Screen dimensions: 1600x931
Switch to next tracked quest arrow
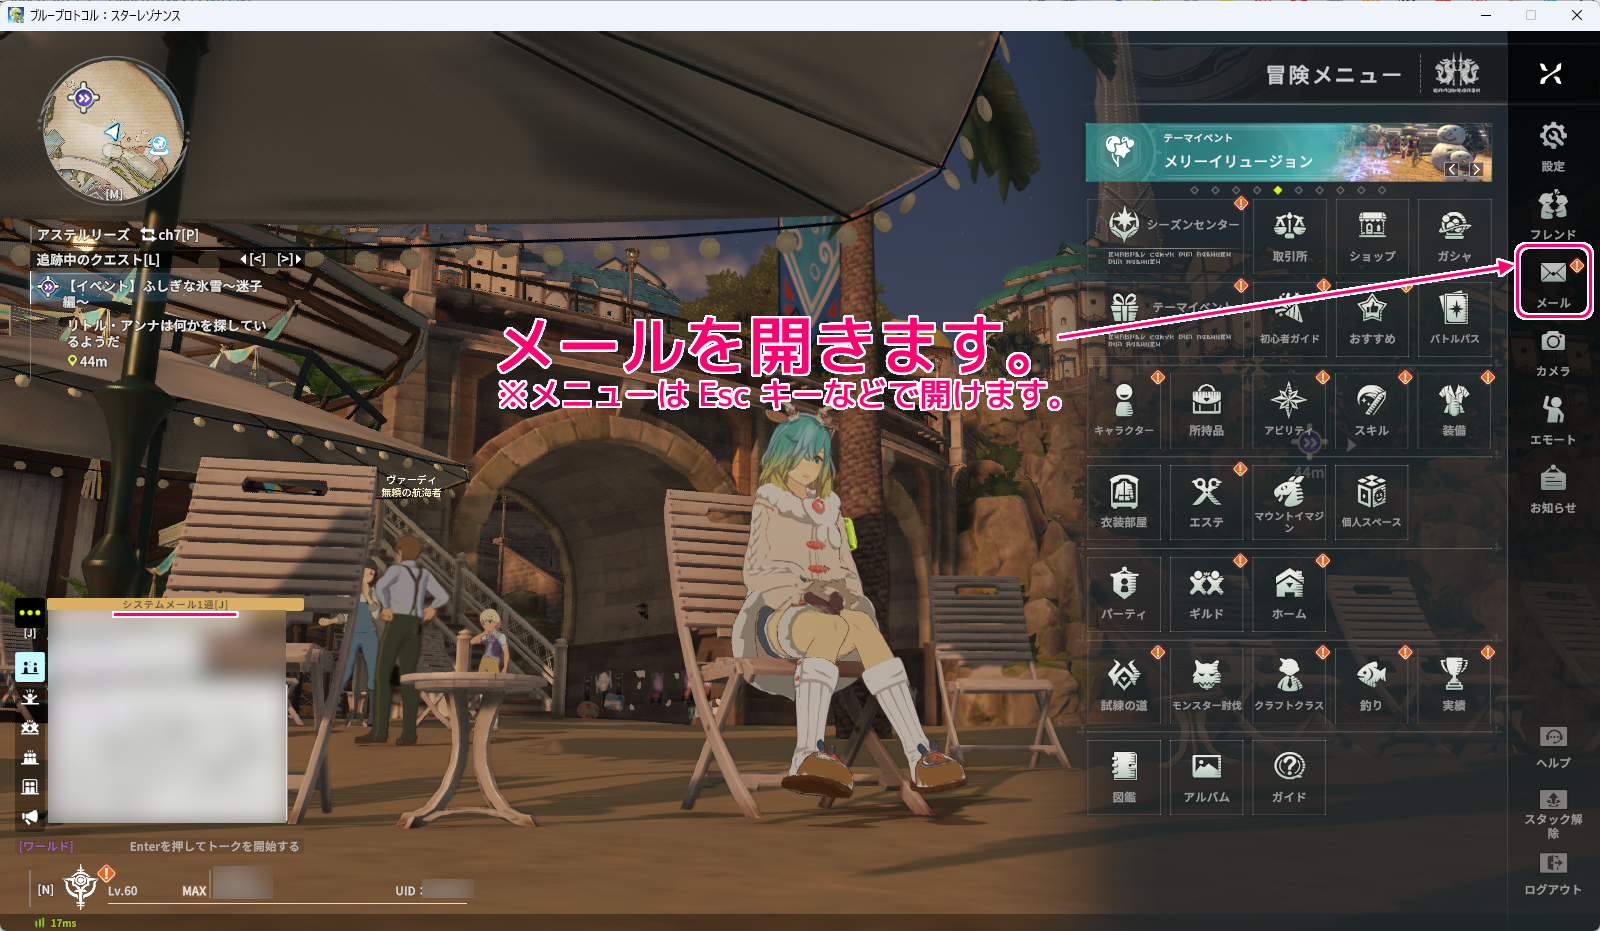(290, 259)
